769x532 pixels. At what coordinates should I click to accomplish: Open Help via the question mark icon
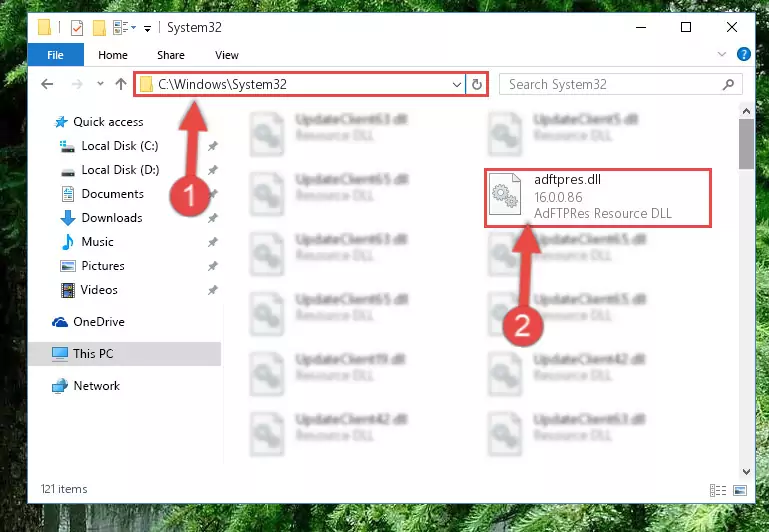point(743,54)
